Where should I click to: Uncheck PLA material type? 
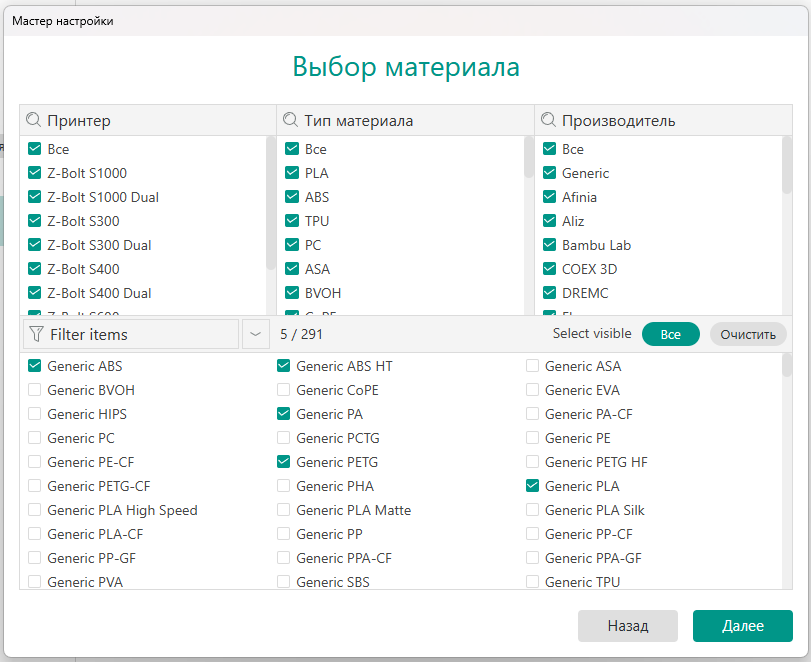click(292, 173)
